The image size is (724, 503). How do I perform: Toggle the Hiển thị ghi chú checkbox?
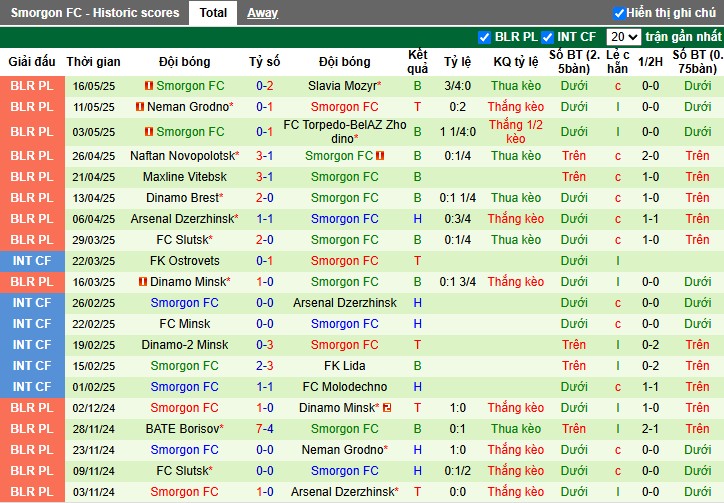coord(619,13)
